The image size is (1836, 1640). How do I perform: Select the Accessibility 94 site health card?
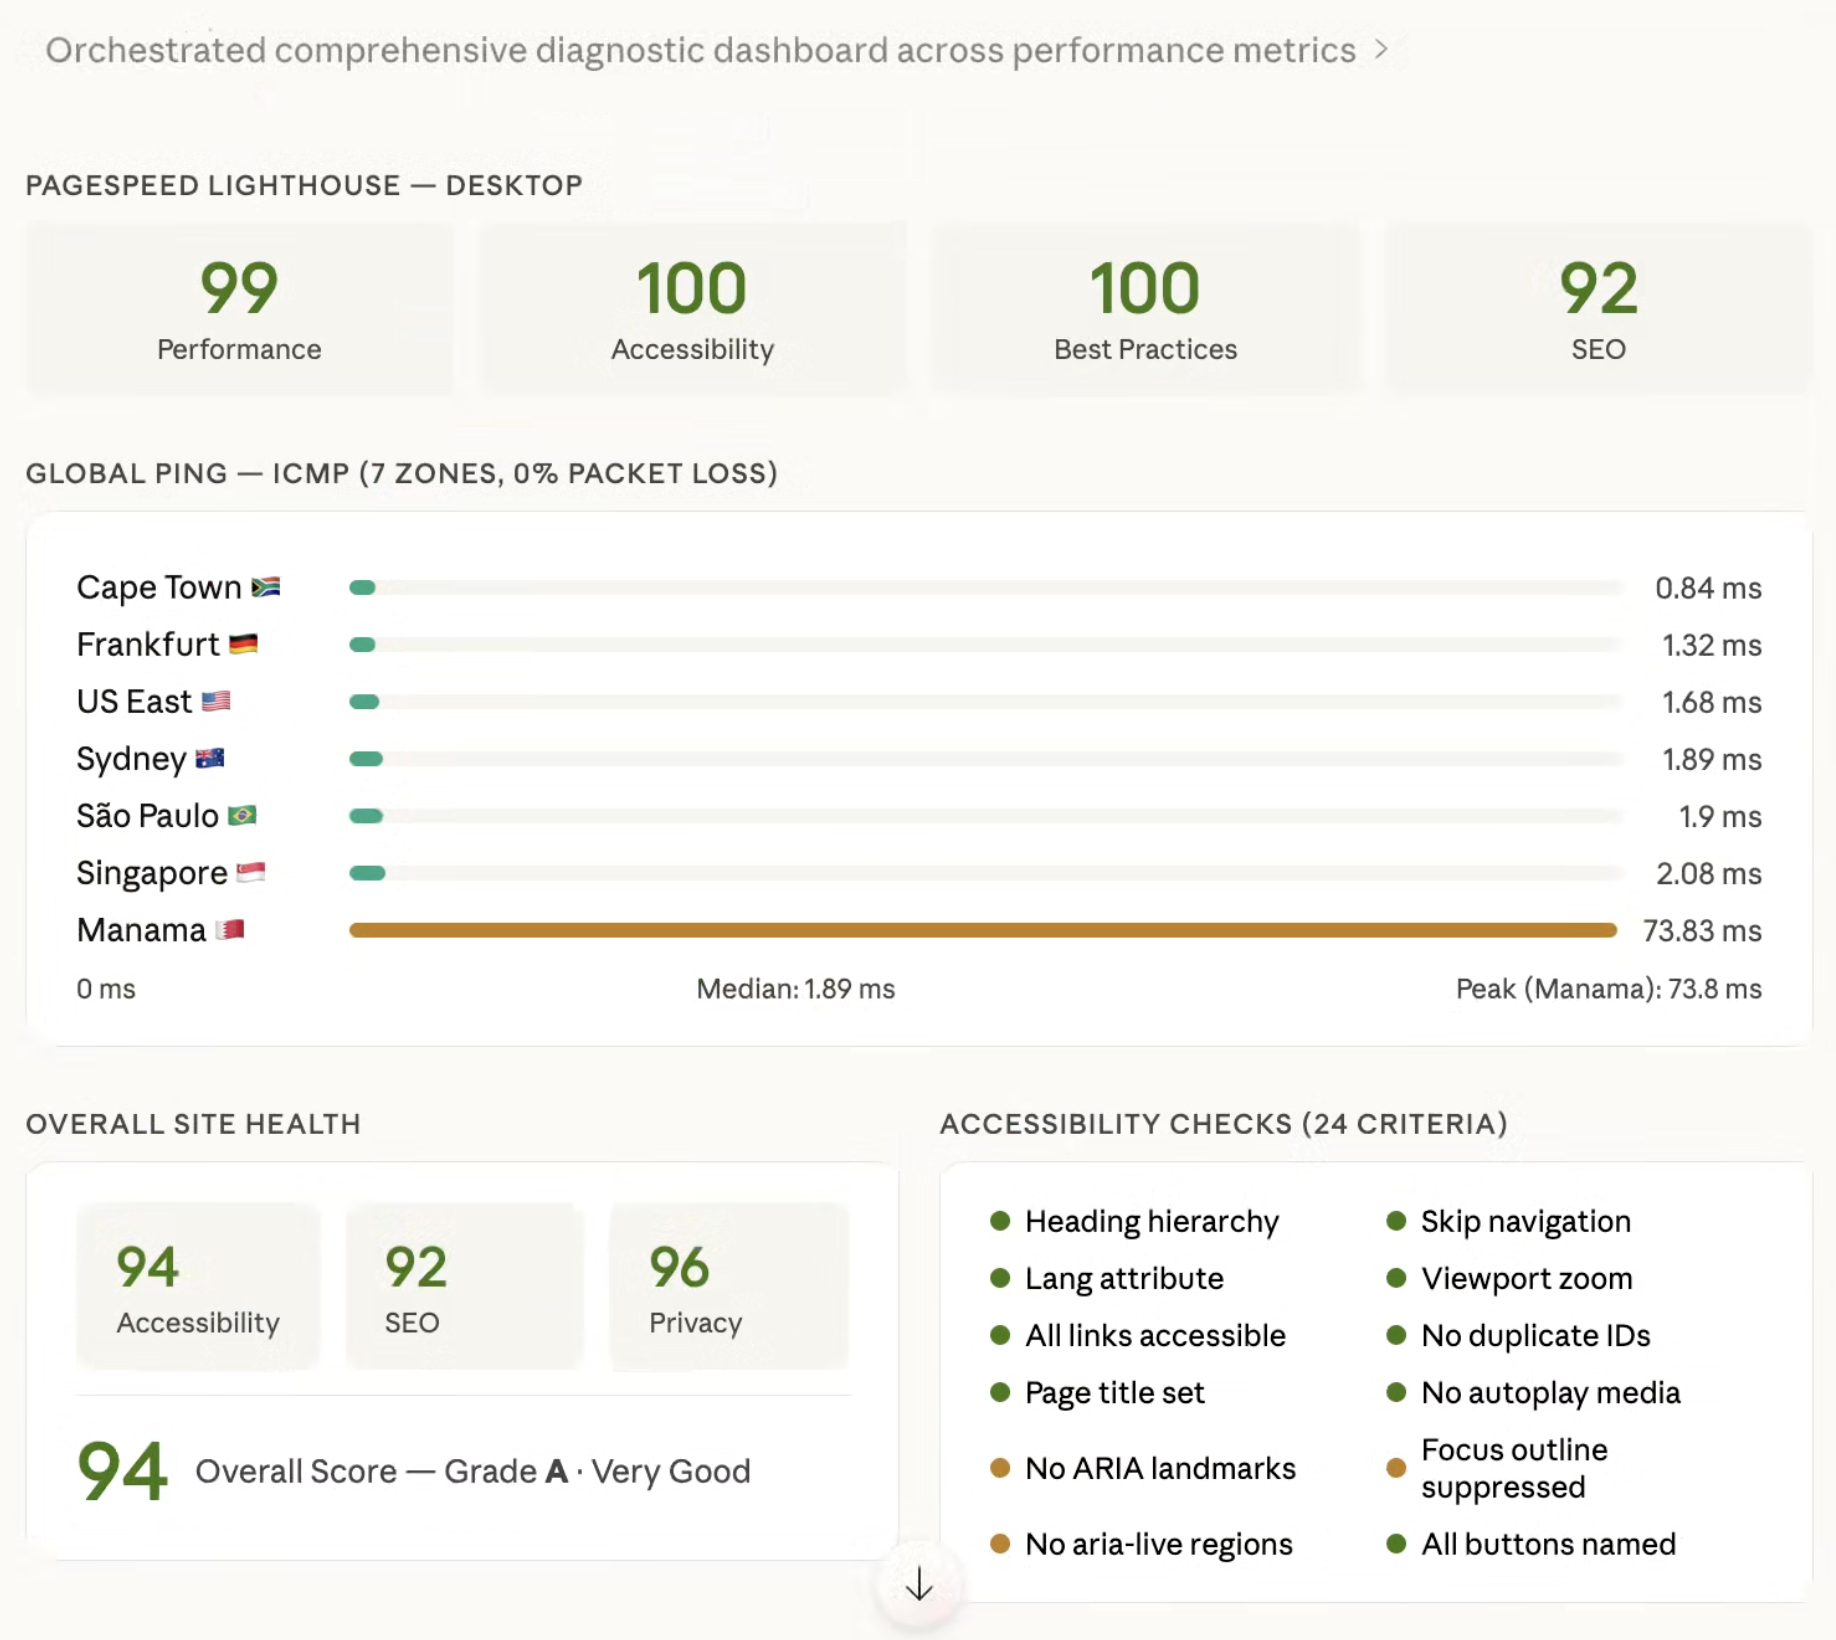[198, 1286]
